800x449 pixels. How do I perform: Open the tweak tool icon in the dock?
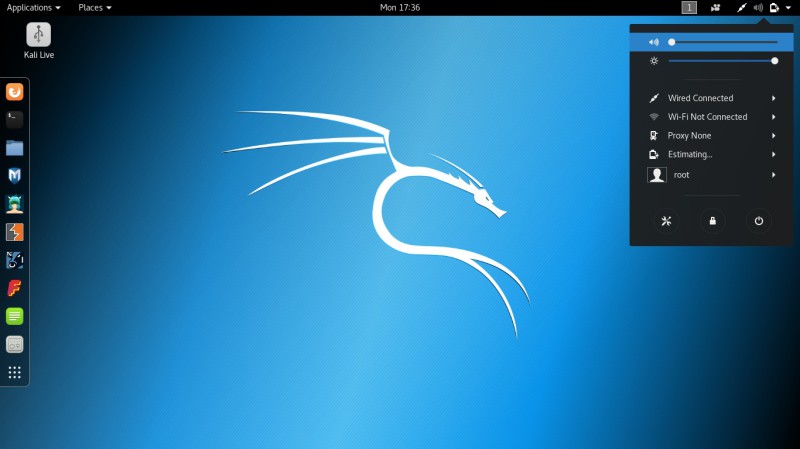pos(14,344)
